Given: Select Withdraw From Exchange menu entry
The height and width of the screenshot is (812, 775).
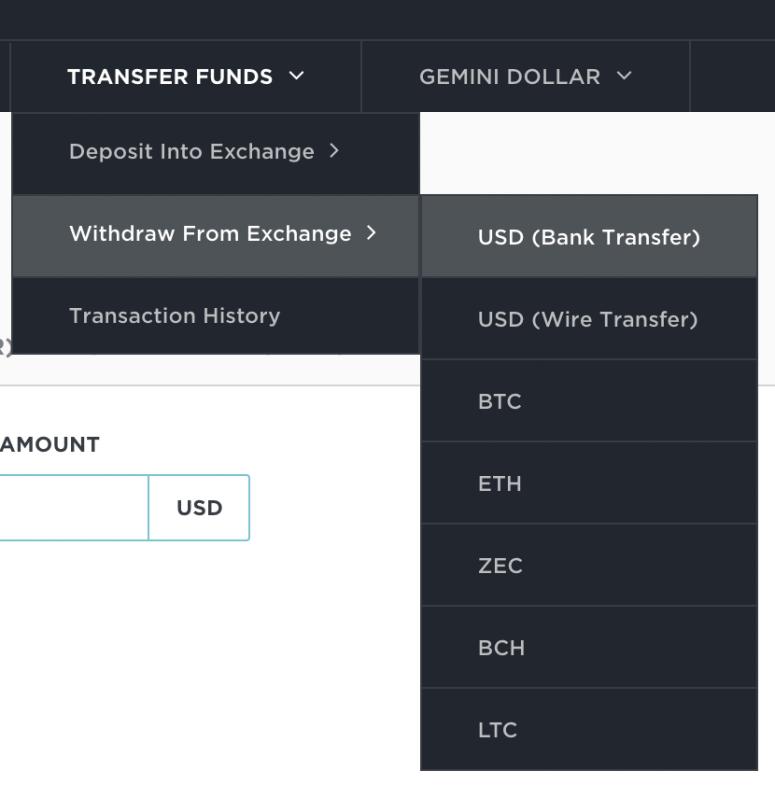Looking at the screenshot, I should coord(210,234).
